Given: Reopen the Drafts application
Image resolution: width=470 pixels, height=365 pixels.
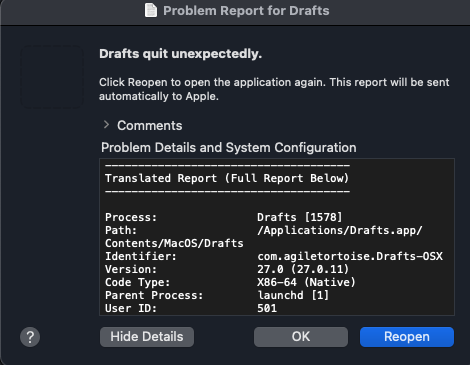Looking at the screenshot, I should pyautogui.click(x=407, y=337).
